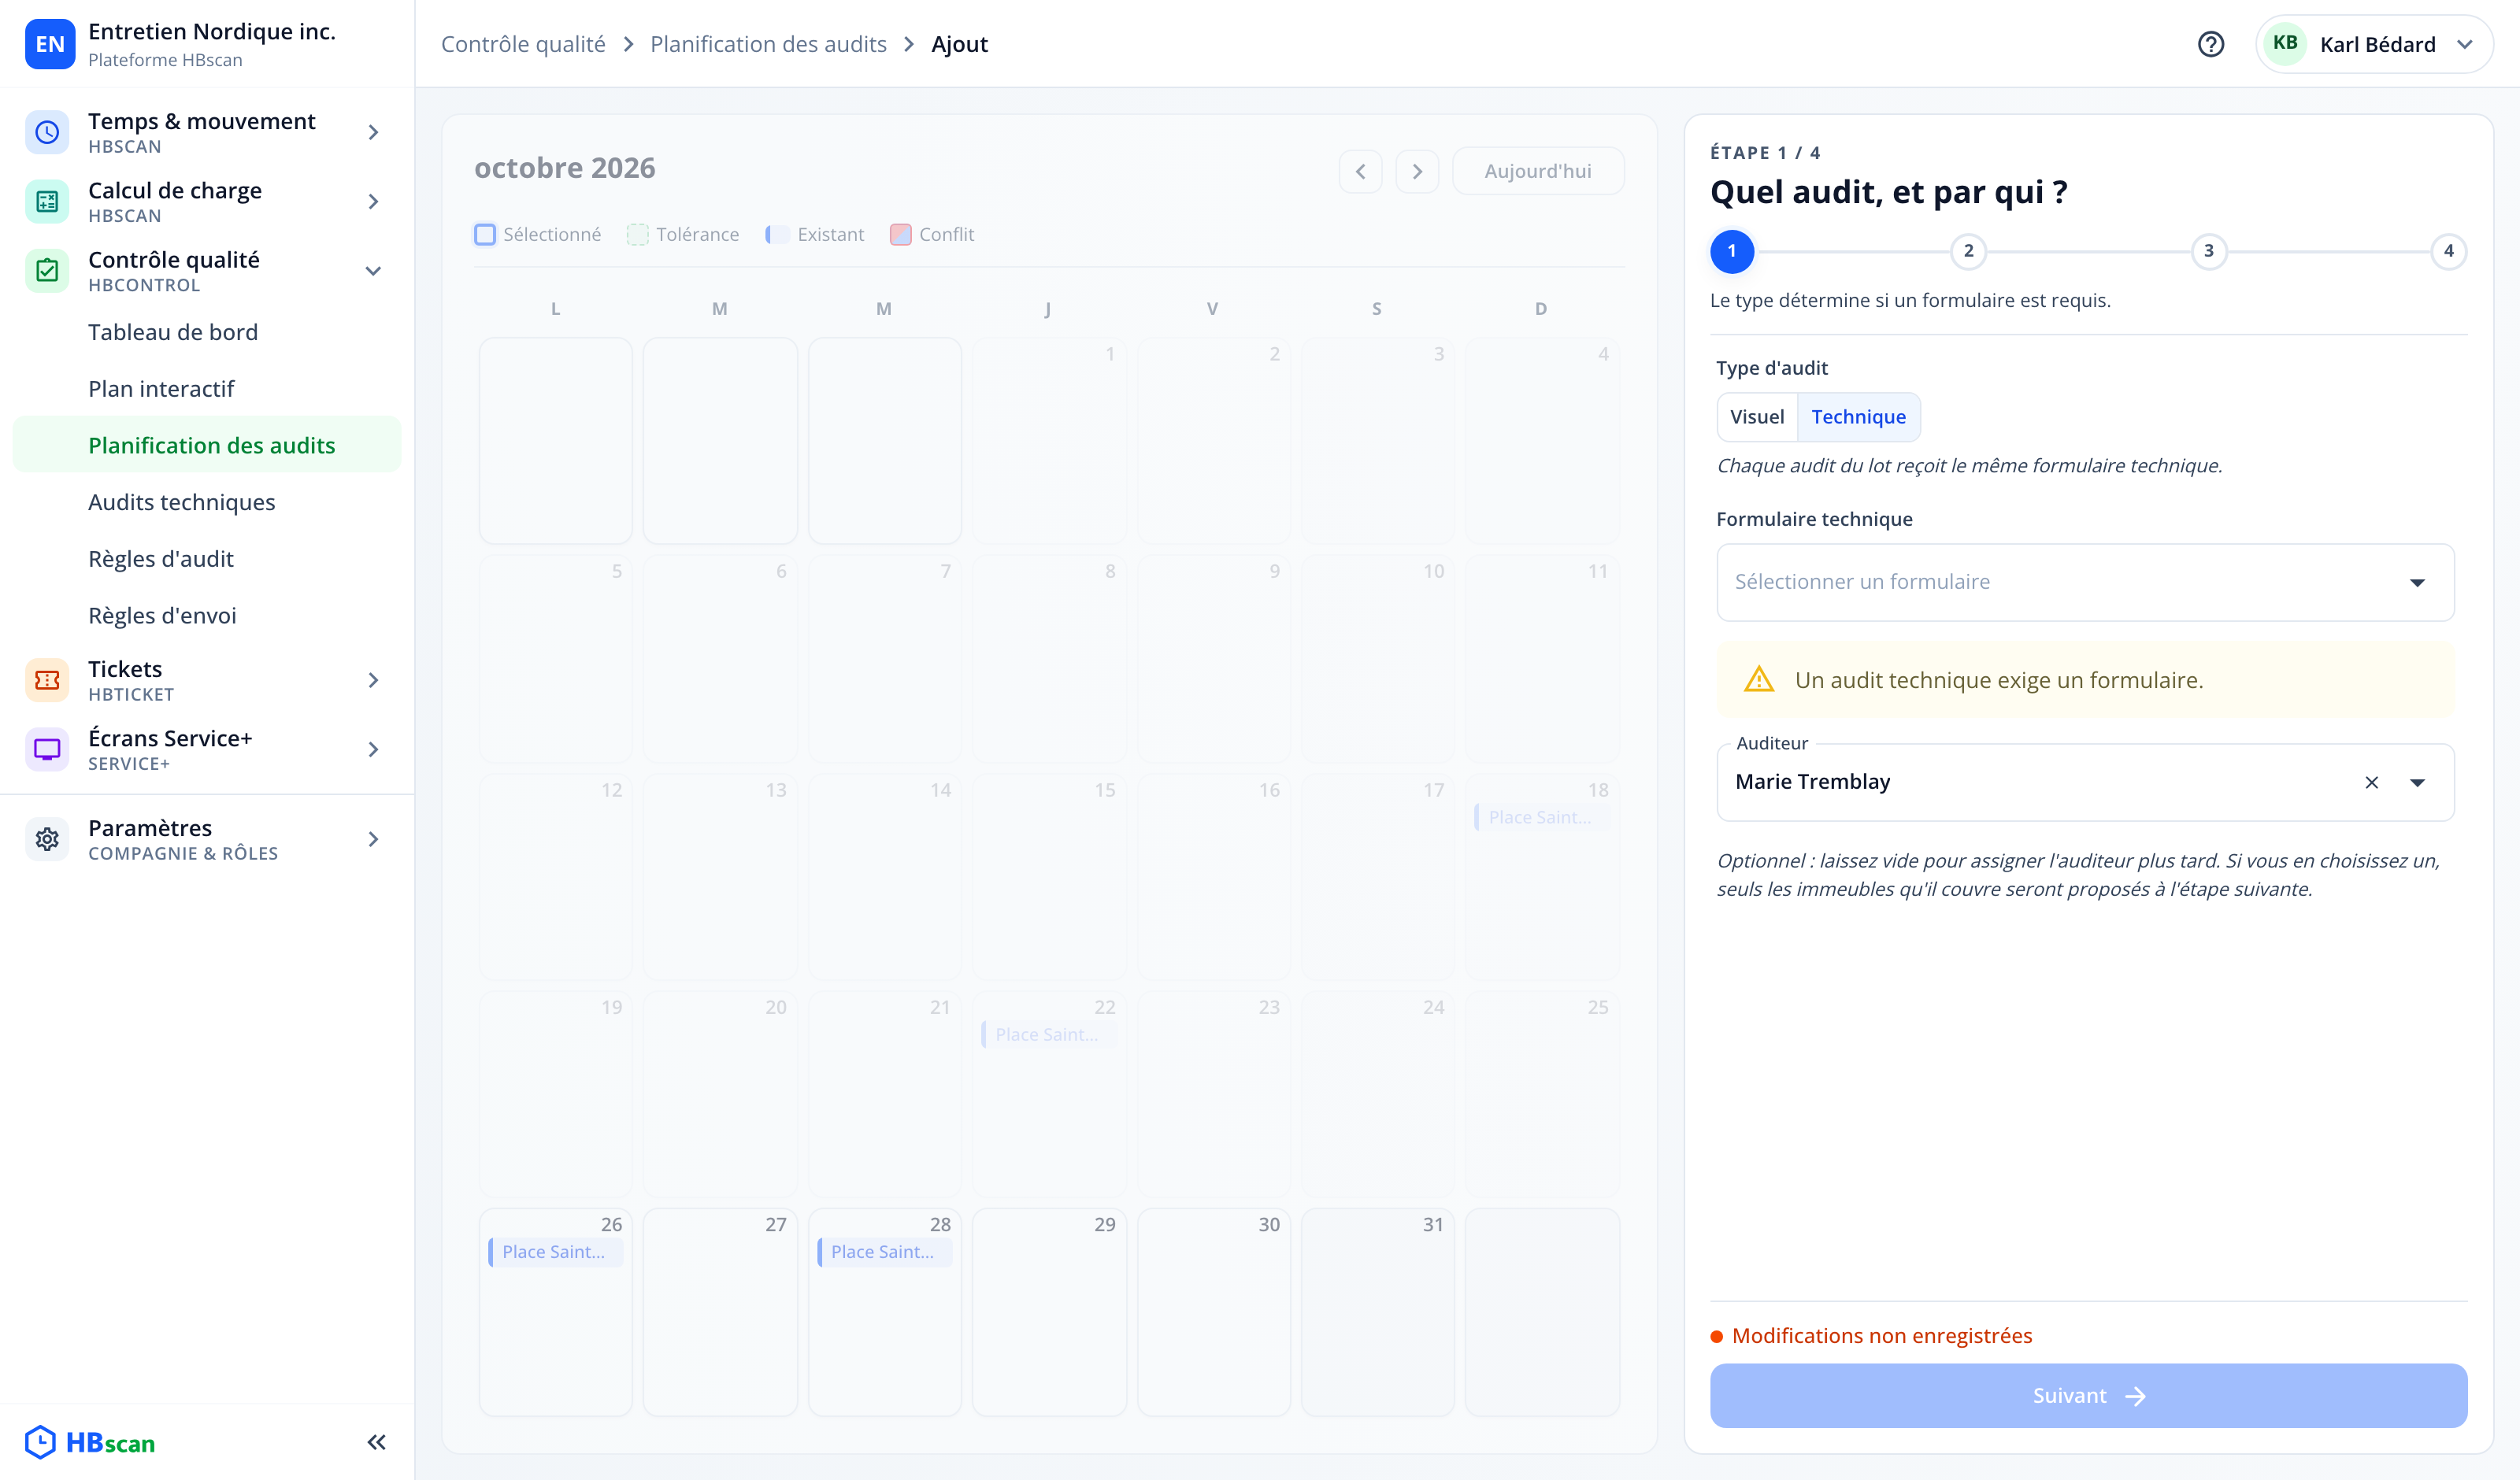This screenshot has width=2520, height=1480.
Task: Click the Conflit legend swatch
Action: [x=900, y=234]
